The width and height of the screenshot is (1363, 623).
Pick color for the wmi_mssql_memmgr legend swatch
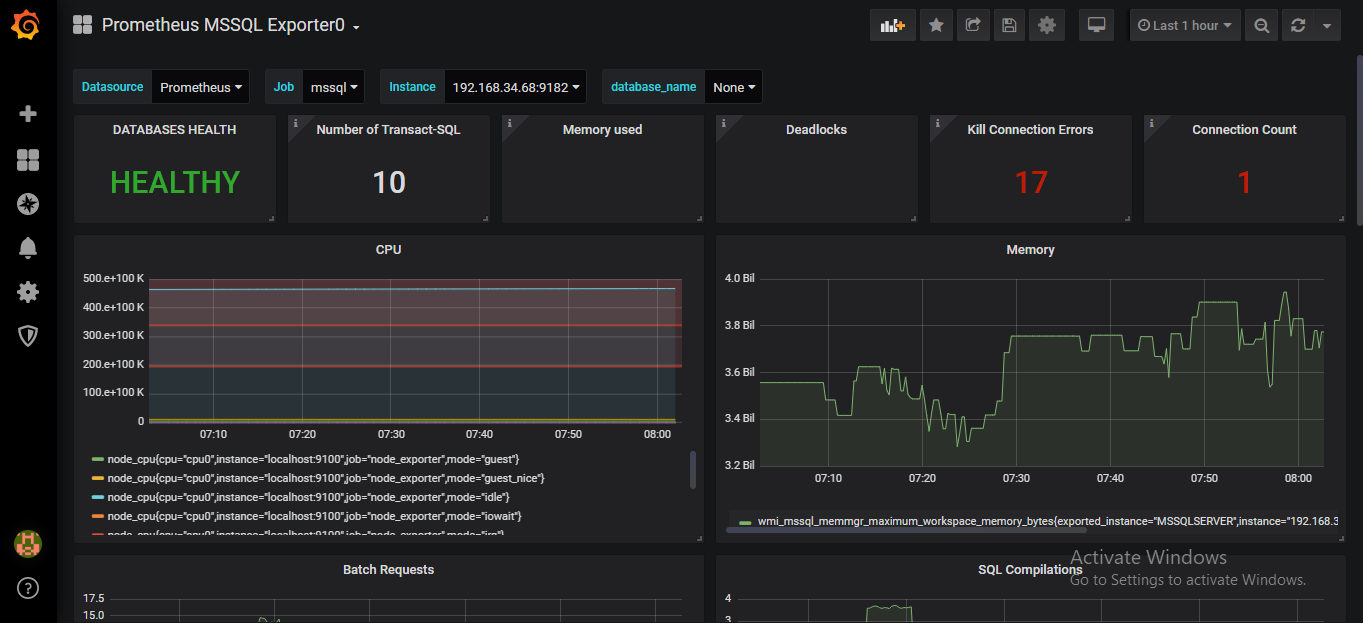[x=745, y=522]
